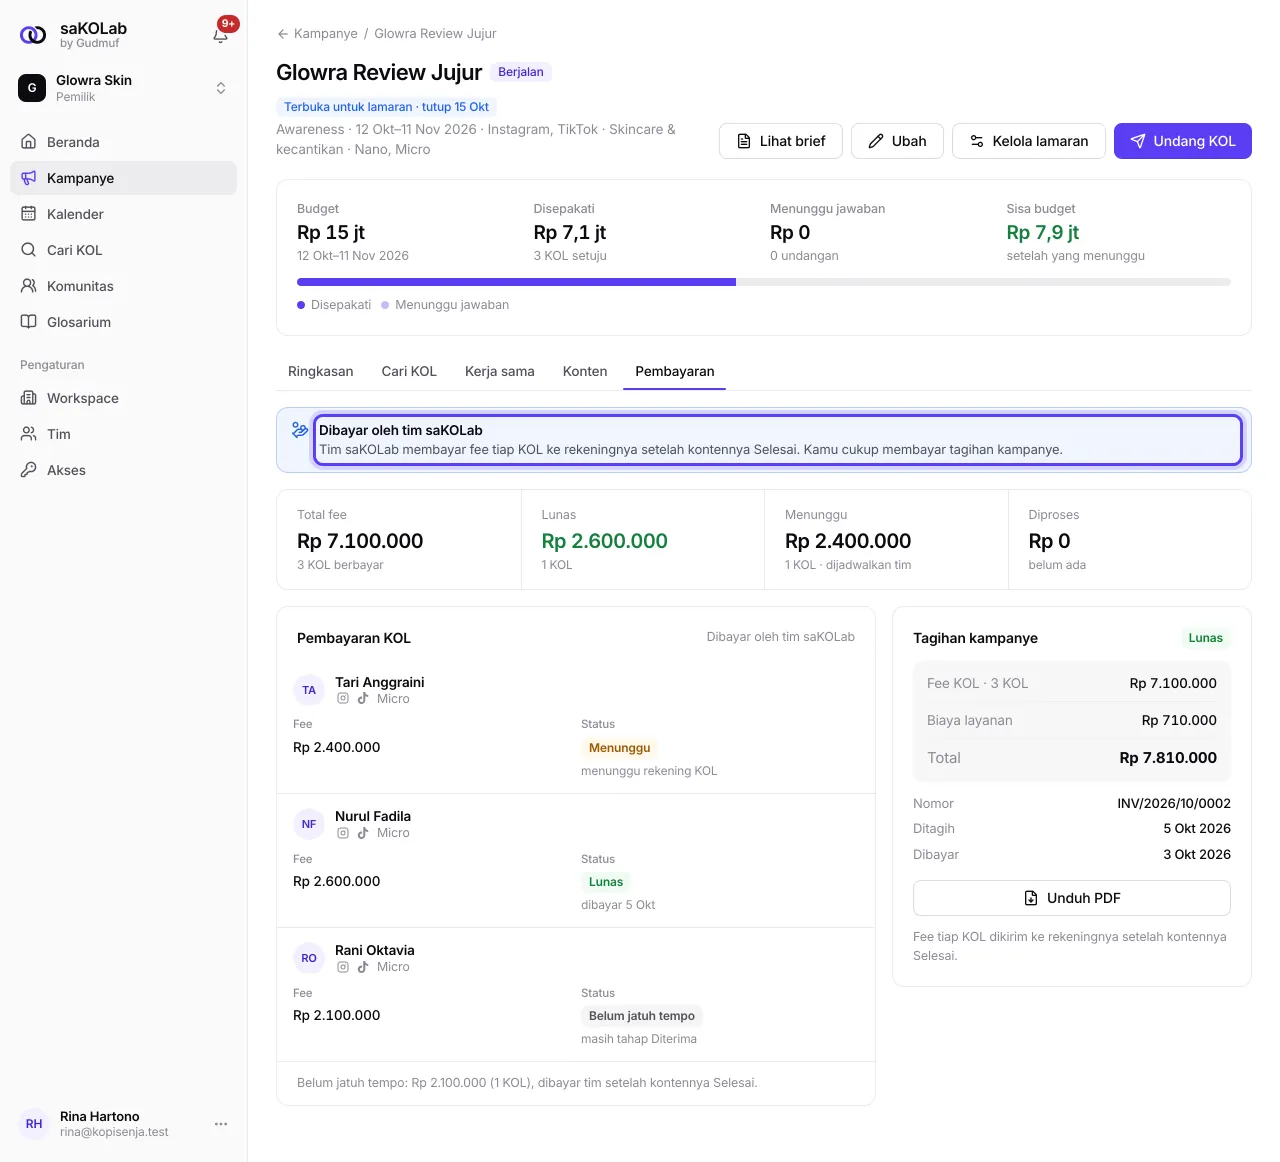Click the Lunas amount Rp 2.600.000
Screen dimensions: 1280x1162
pyautogui.click(x=605, y=541)
